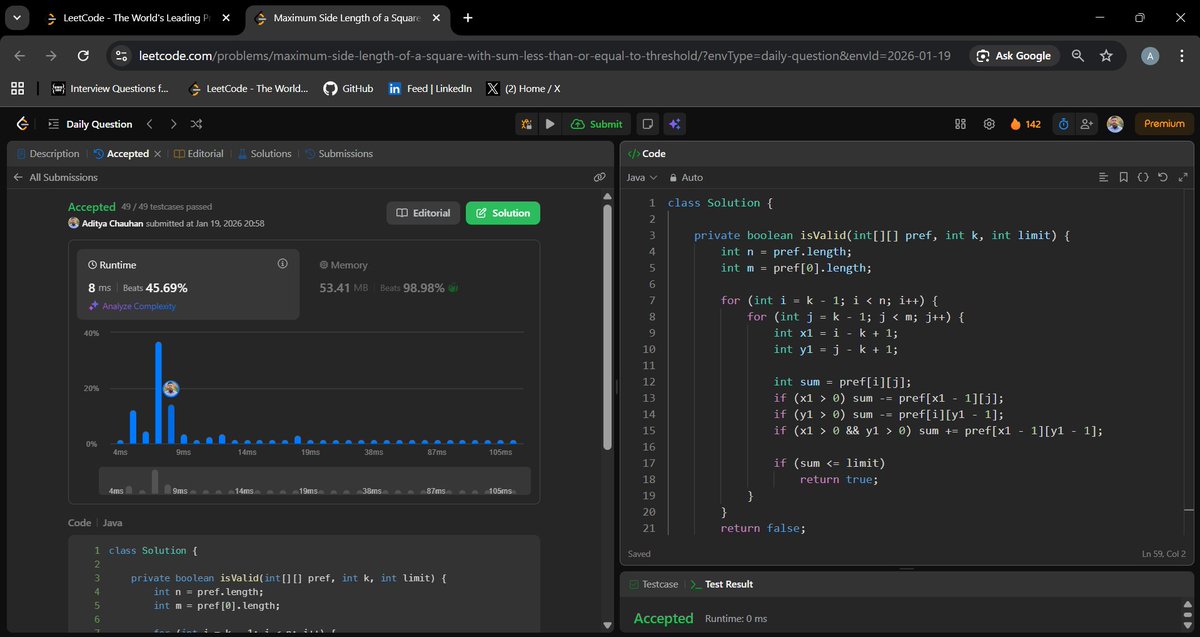This screenshot has height=637, width=1200.
Task: Open the GitHub bookmark
Action: coord(348,88)
